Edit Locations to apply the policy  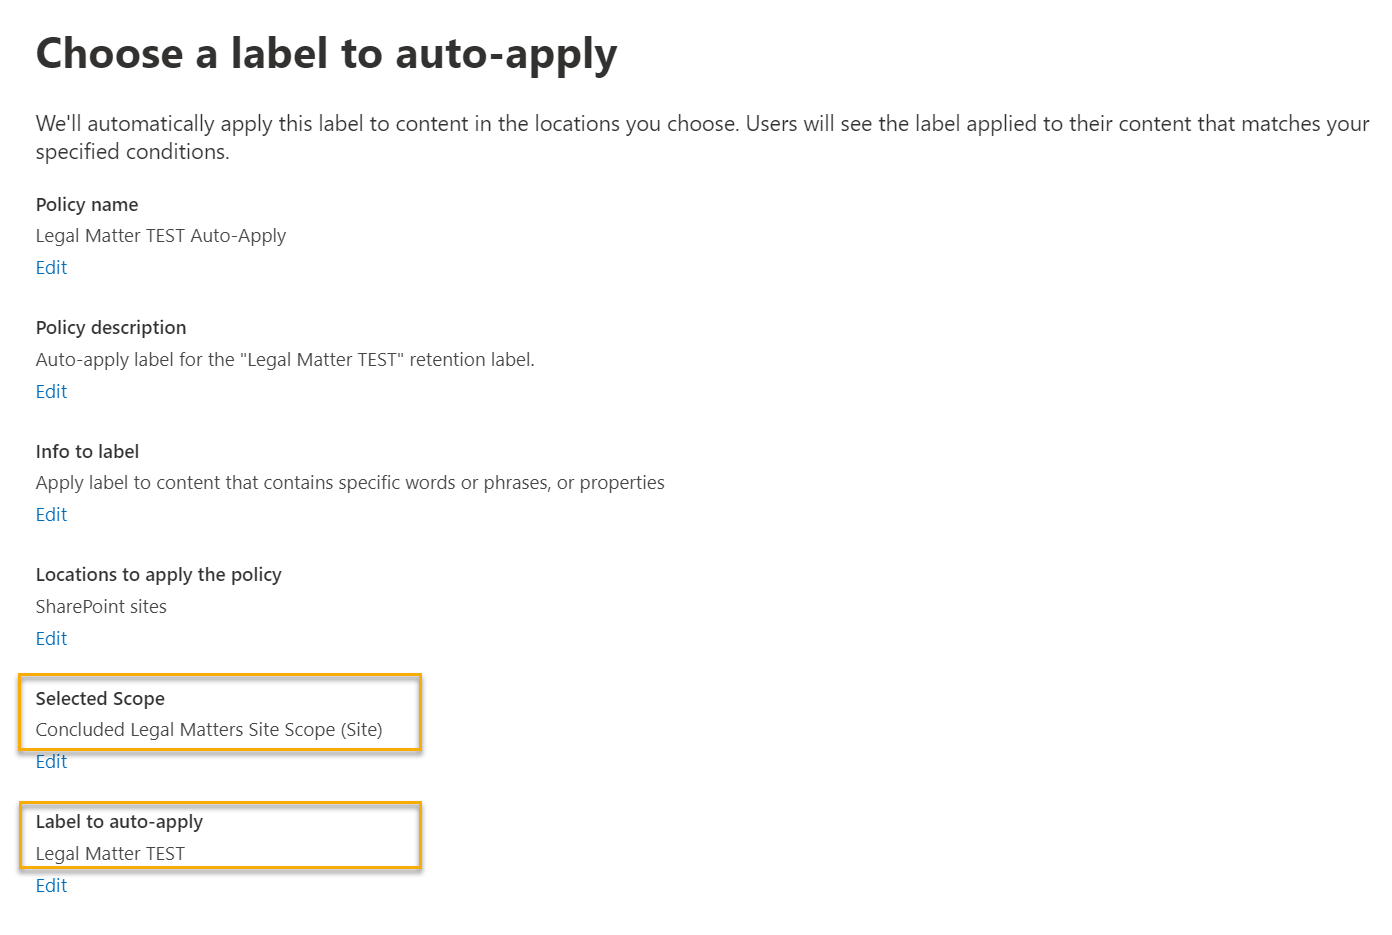pos(51,639)
